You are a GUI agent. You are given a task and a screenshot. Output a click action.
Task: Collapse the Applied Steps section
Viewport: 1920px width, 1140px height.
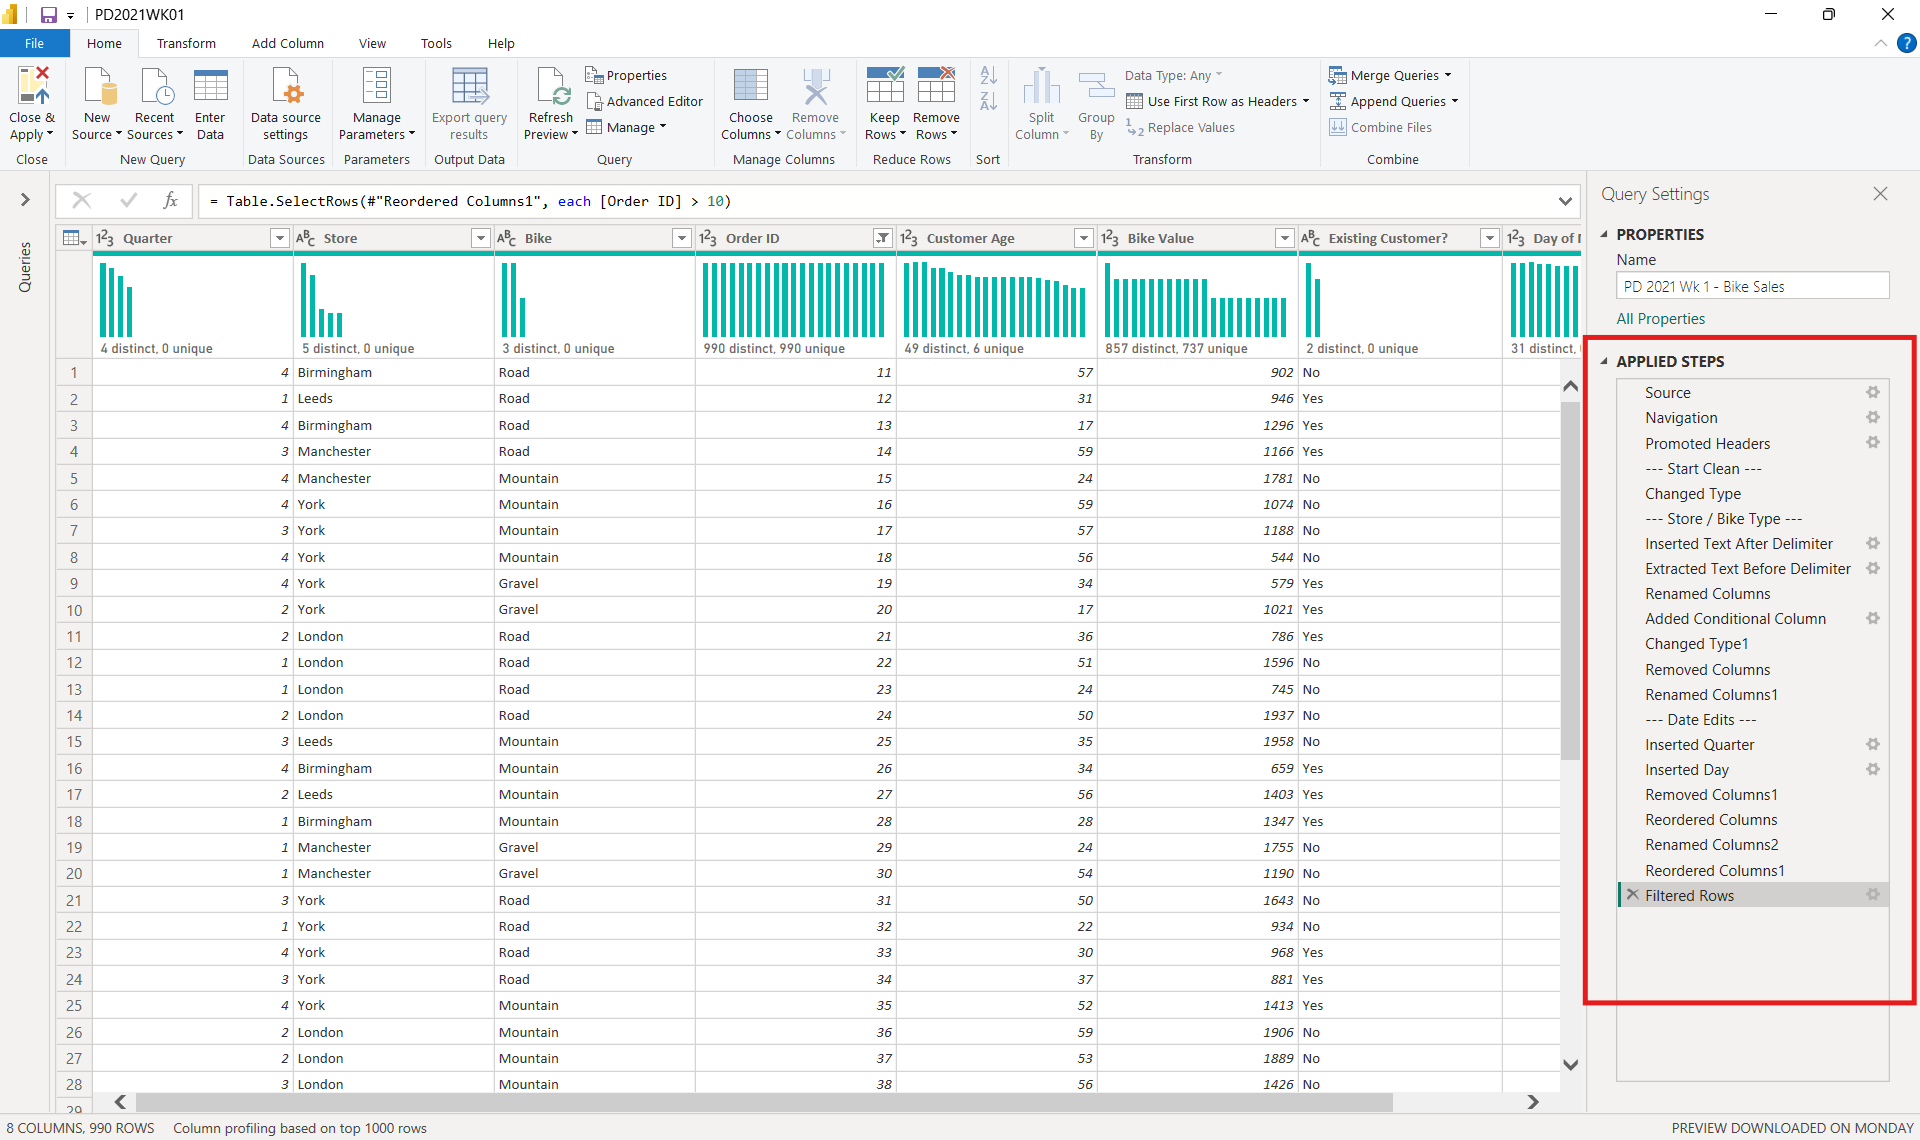[x=1604, y=361]
